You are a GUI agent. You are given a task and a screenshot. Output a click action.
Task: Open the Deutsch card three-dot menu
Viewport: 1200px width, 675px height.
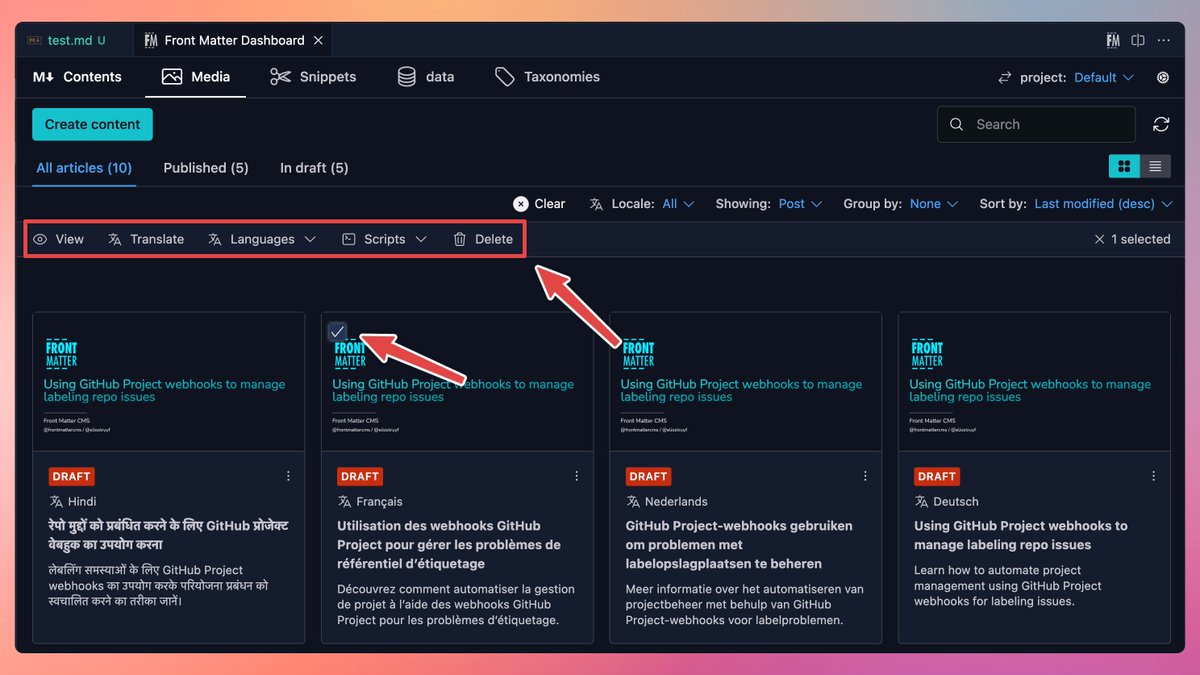[x=1153, y=476]
